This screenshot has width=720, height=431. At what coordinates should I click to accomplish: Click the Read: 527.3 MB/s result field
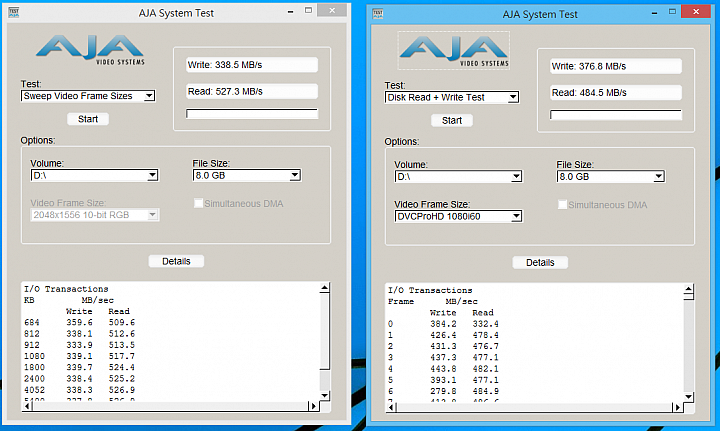click(x=252, y=91)
